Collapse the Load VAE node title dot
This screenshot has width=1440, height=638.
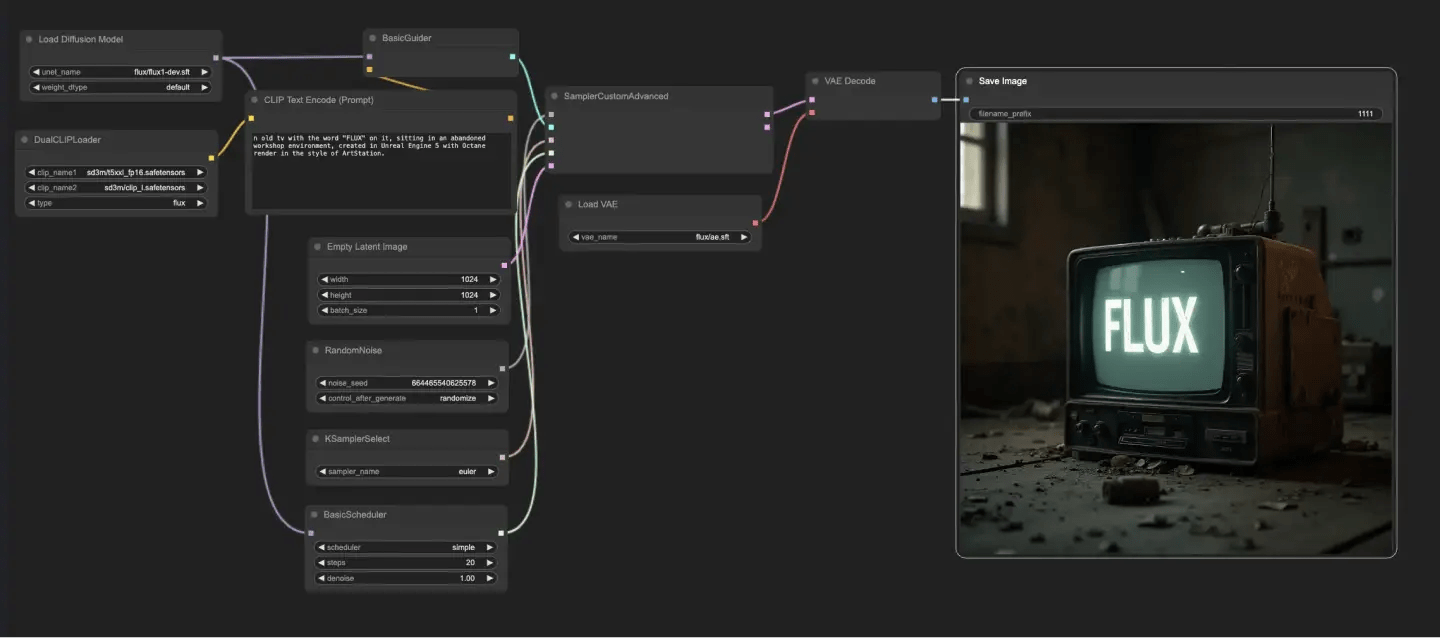[568, 204]
